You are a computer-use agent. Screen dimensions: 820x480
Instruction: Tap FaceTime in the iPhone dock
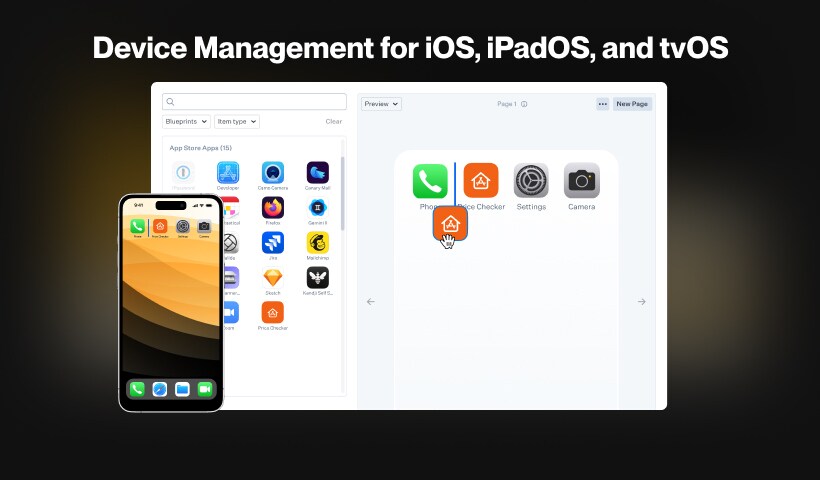click(205, 389)
